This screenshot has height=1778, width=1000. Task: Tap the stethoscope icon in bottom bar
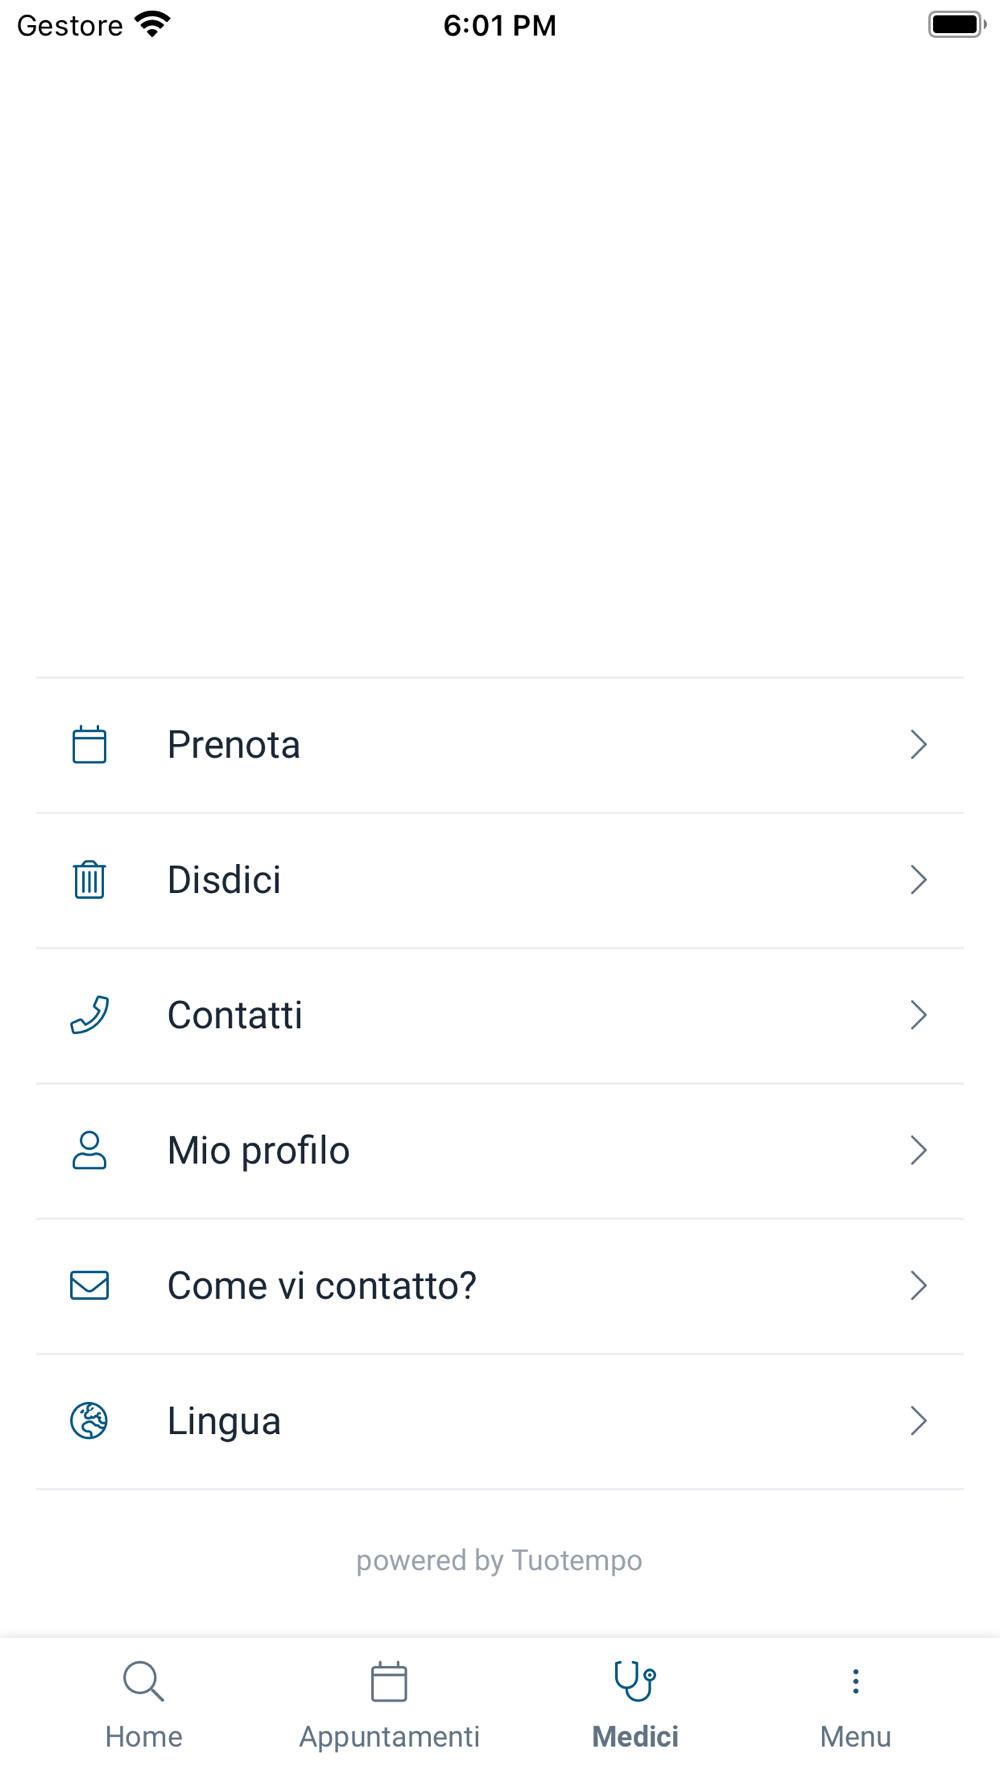click(x=635, y=1681)
